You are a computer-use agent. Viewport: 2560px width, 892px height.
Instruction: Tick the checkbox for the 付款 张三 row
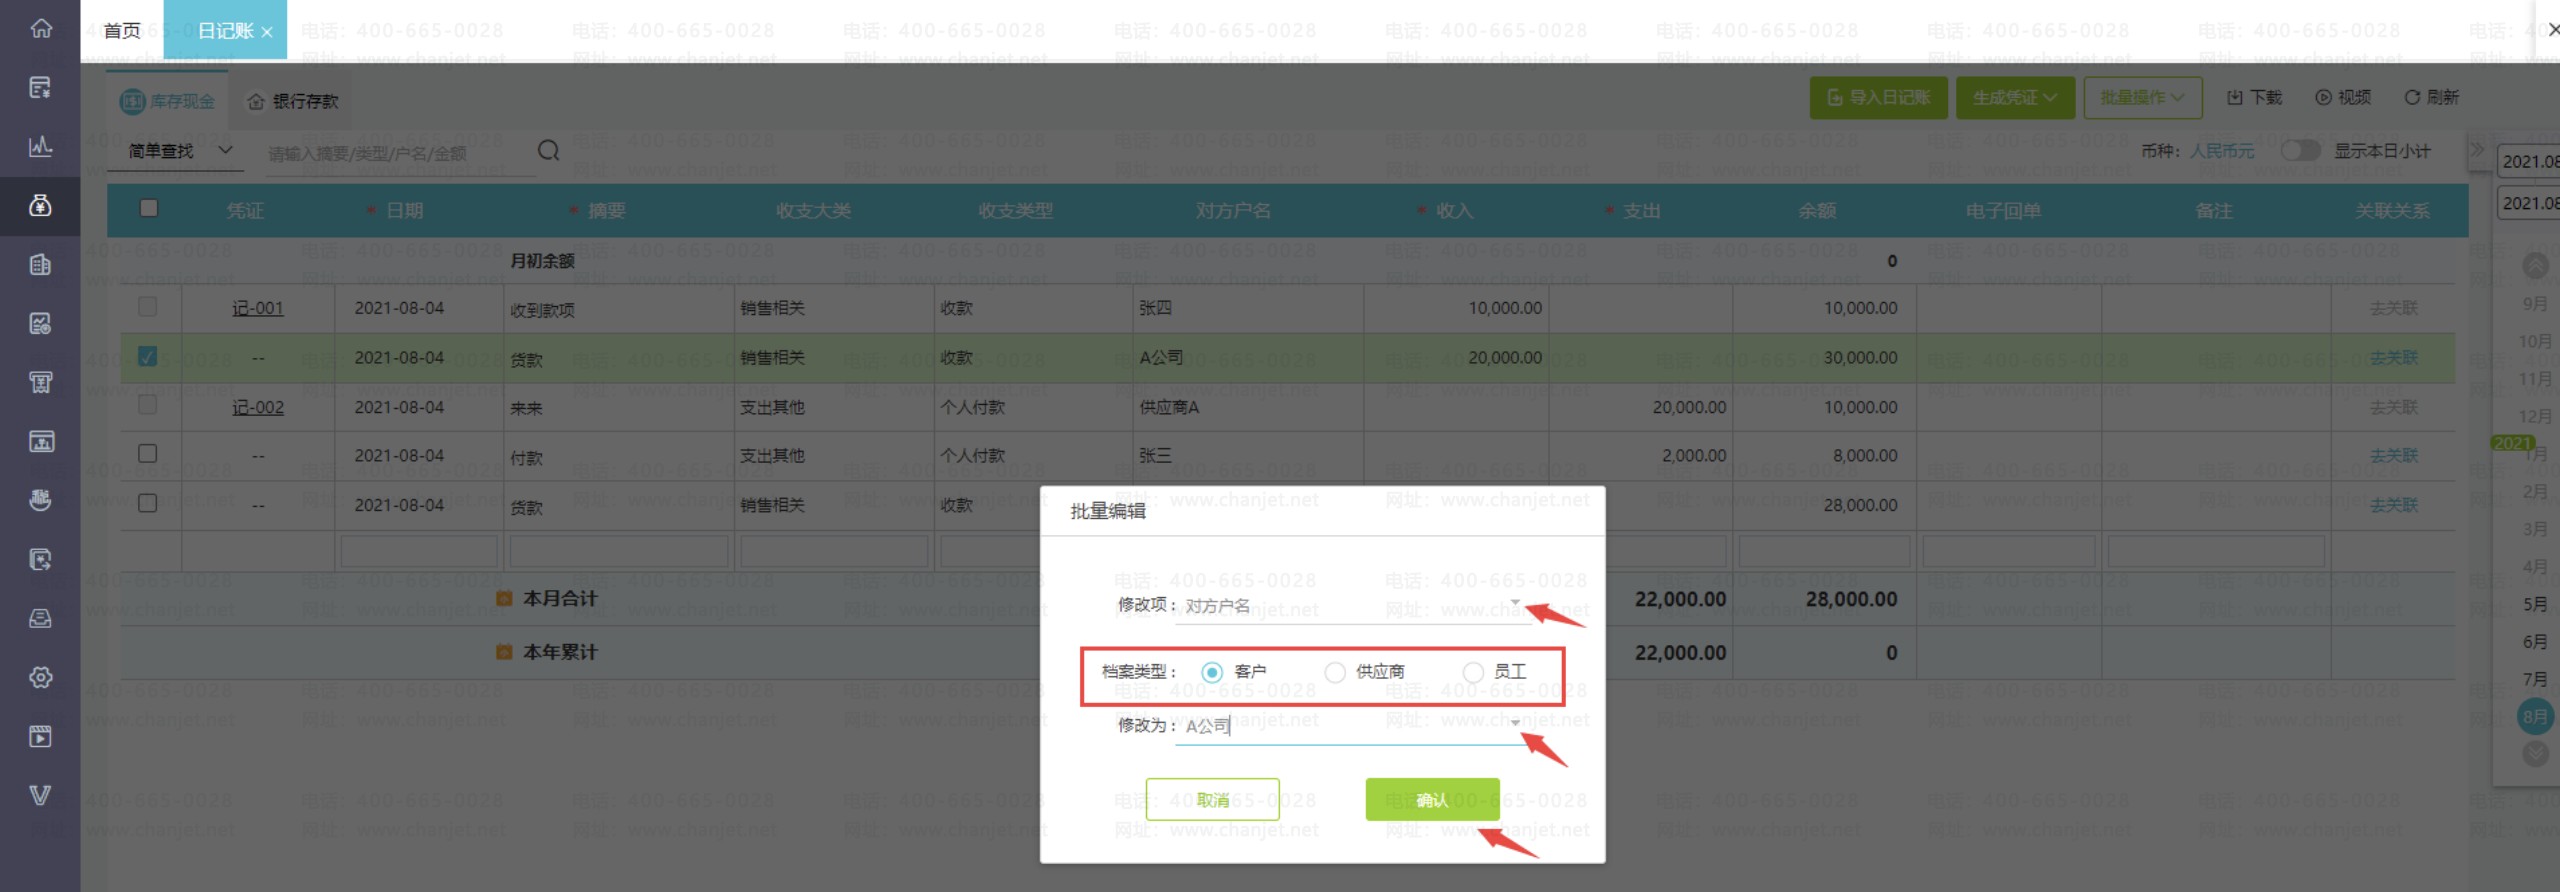coord(148,453)
